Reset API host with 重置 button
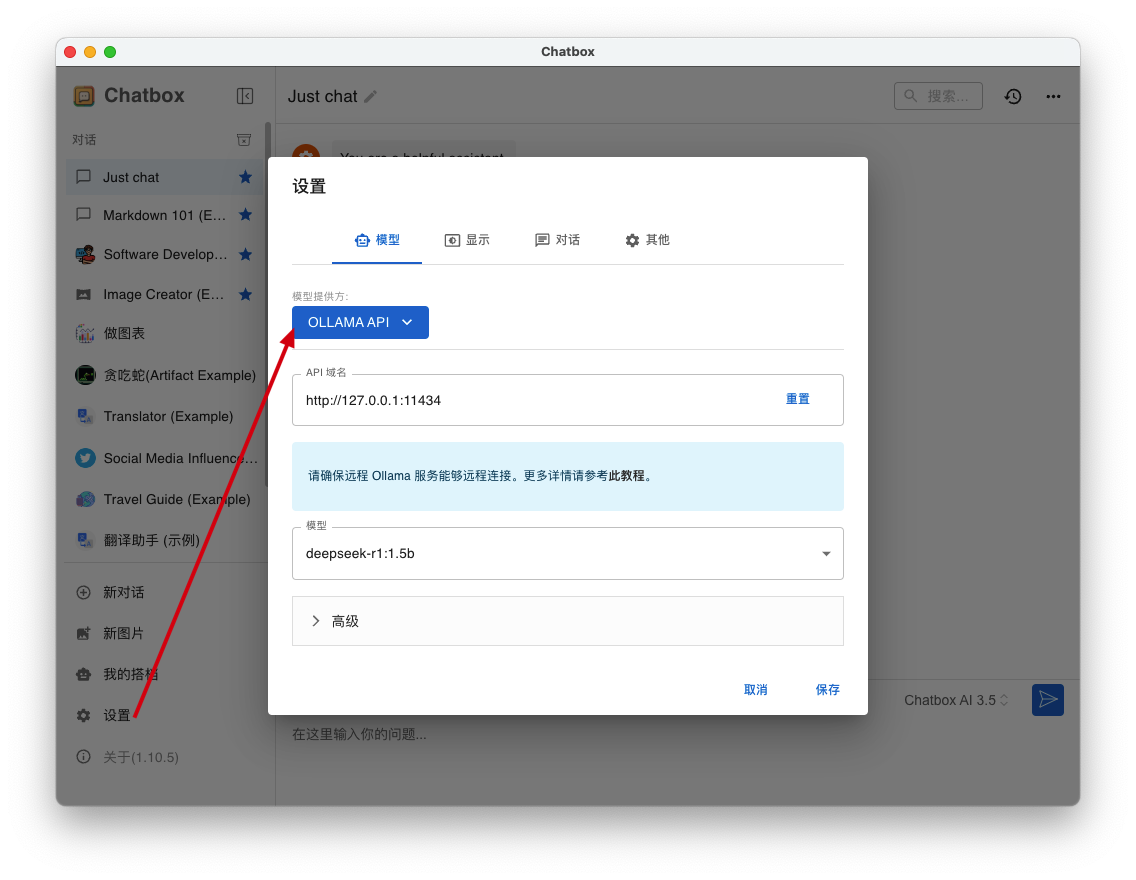Image resolution: width=1136 pixels, height=880 pixels. [798, 399]
